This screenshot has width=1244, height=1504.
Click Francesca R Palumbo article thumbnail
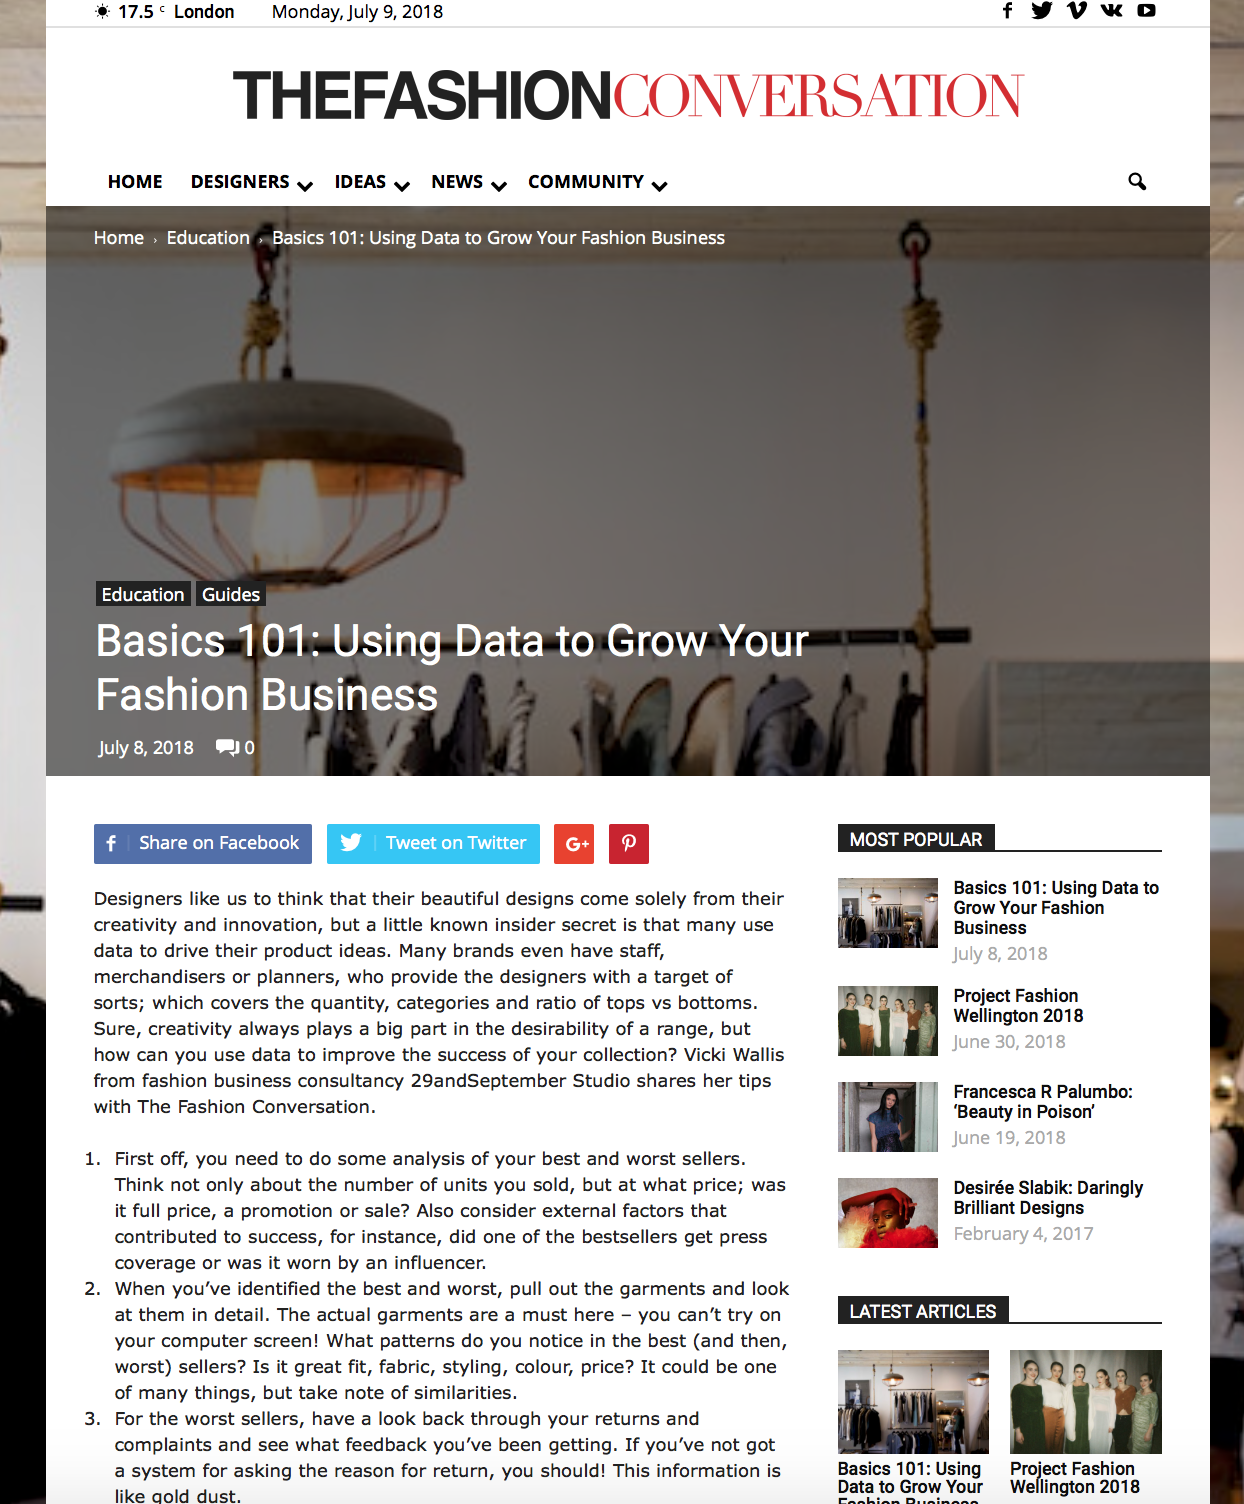[x=888, y=1117]
